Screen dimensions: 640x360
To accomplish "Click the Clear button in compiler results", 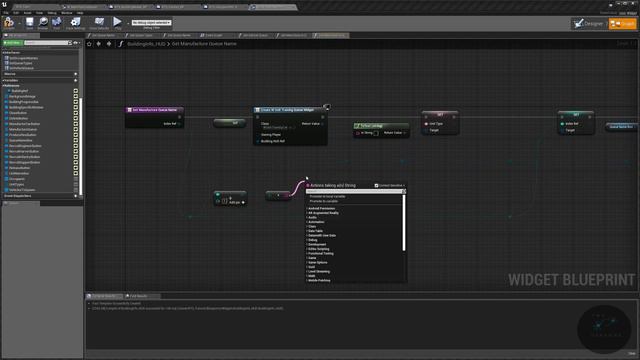I will click(632, 353).
